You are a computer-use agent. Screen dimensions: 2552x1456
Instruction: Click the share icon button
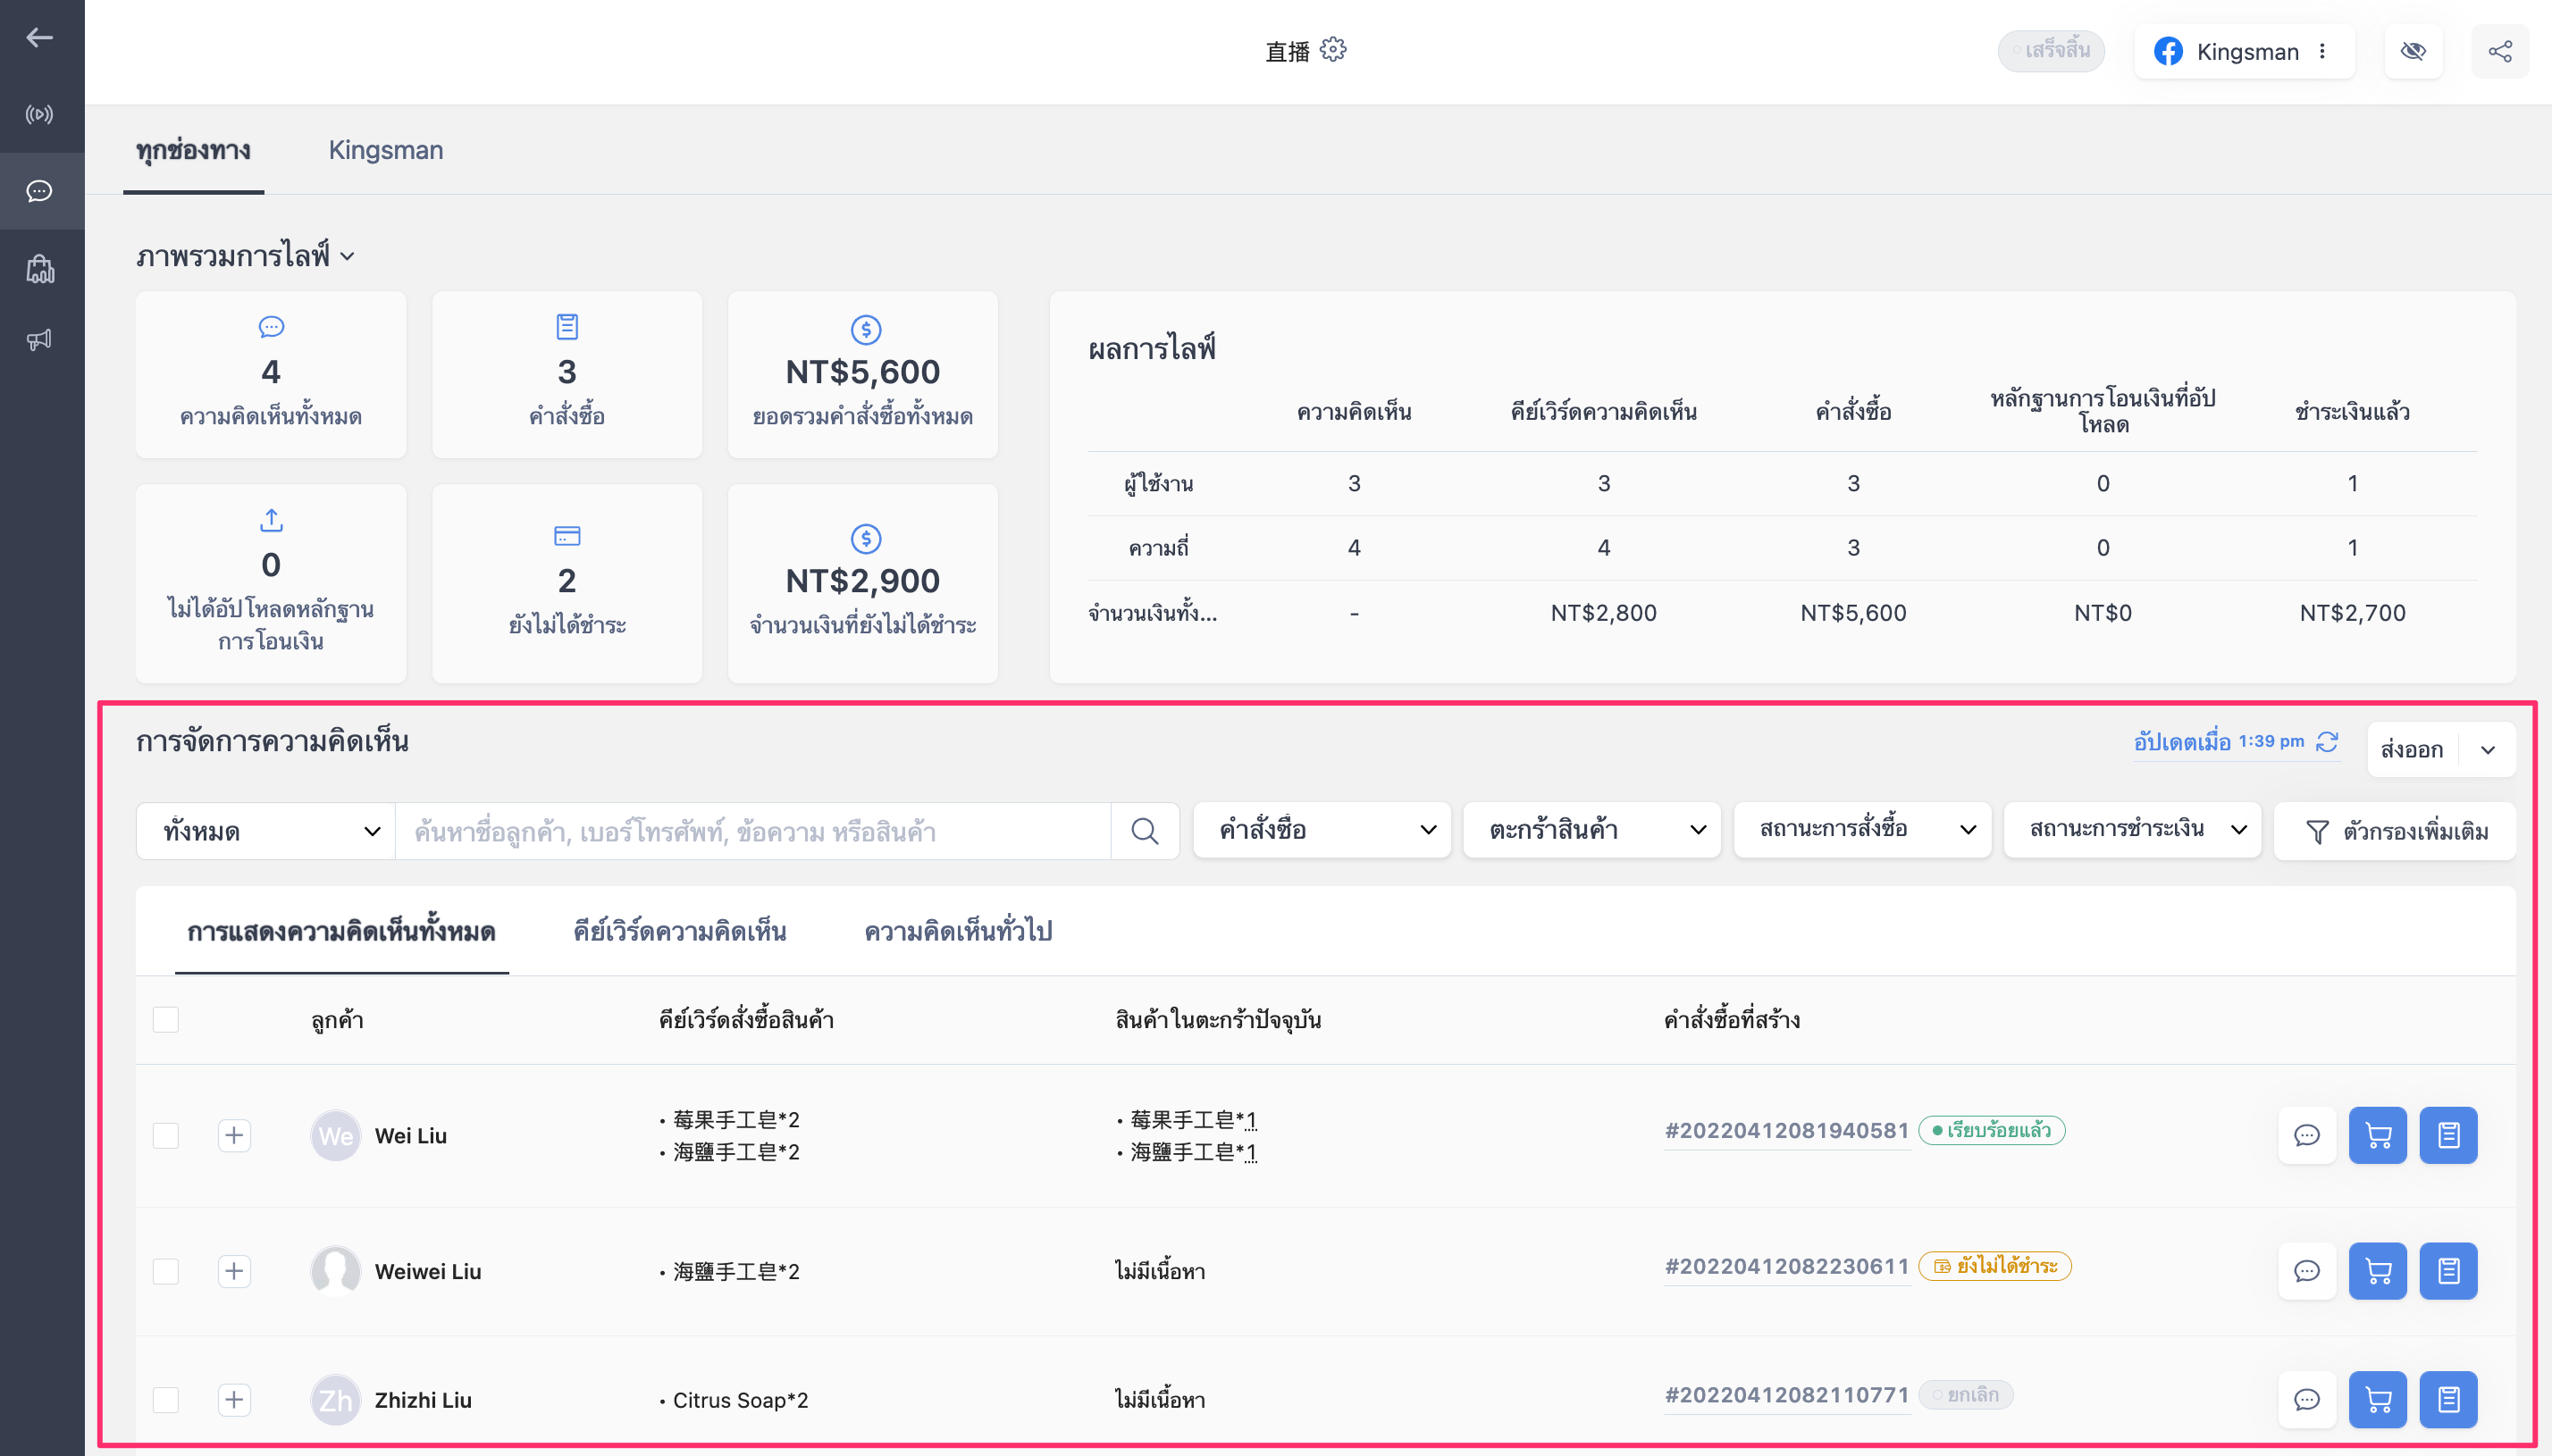click(2500, 51)
